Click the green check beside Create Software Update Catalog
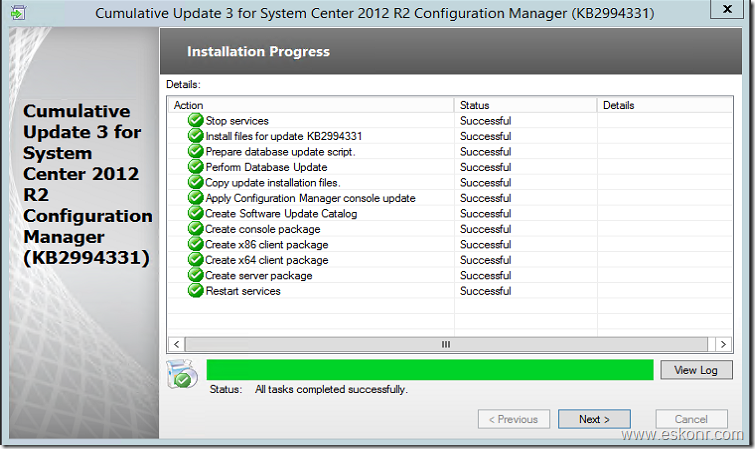 pos(195,213)
